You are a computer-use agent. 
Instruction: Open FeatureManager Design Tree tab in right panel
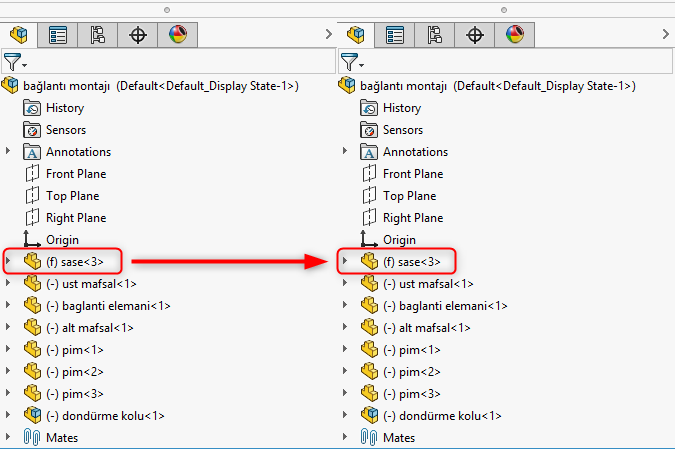tap(356, 35)
